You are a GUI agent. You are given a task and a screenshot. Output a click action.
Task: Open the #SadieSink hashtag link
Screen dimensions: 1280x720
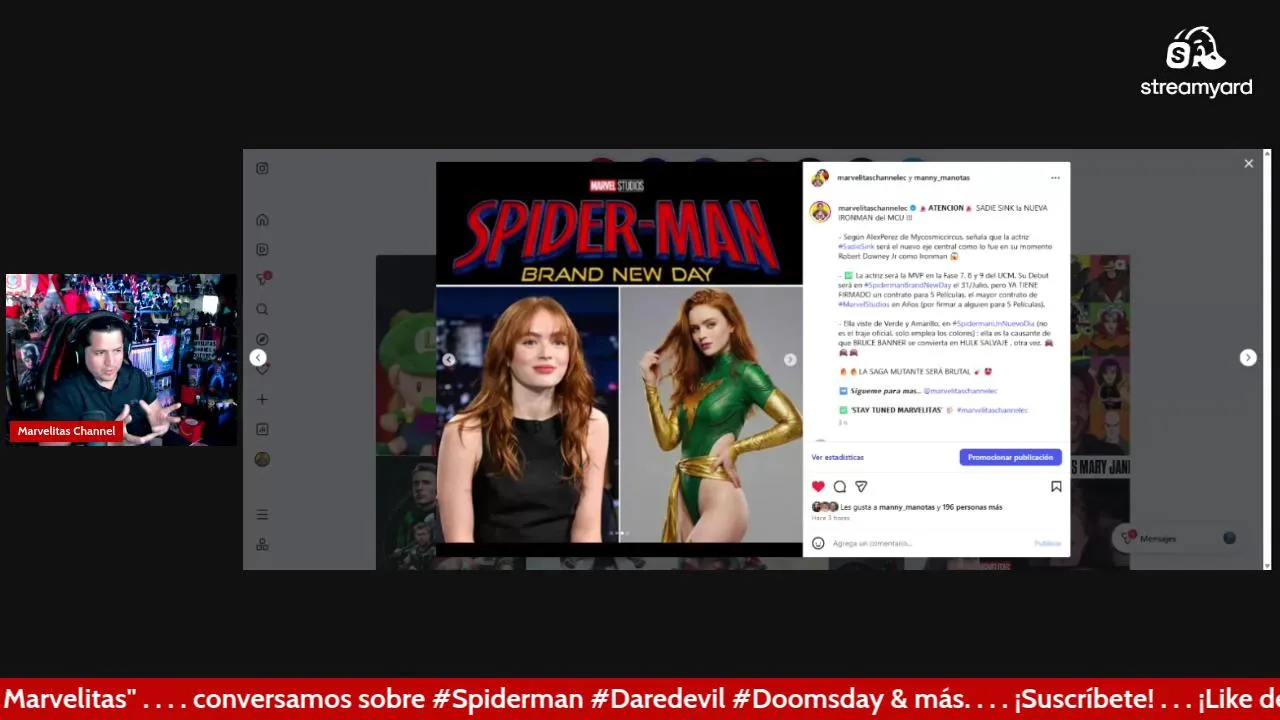856,246
